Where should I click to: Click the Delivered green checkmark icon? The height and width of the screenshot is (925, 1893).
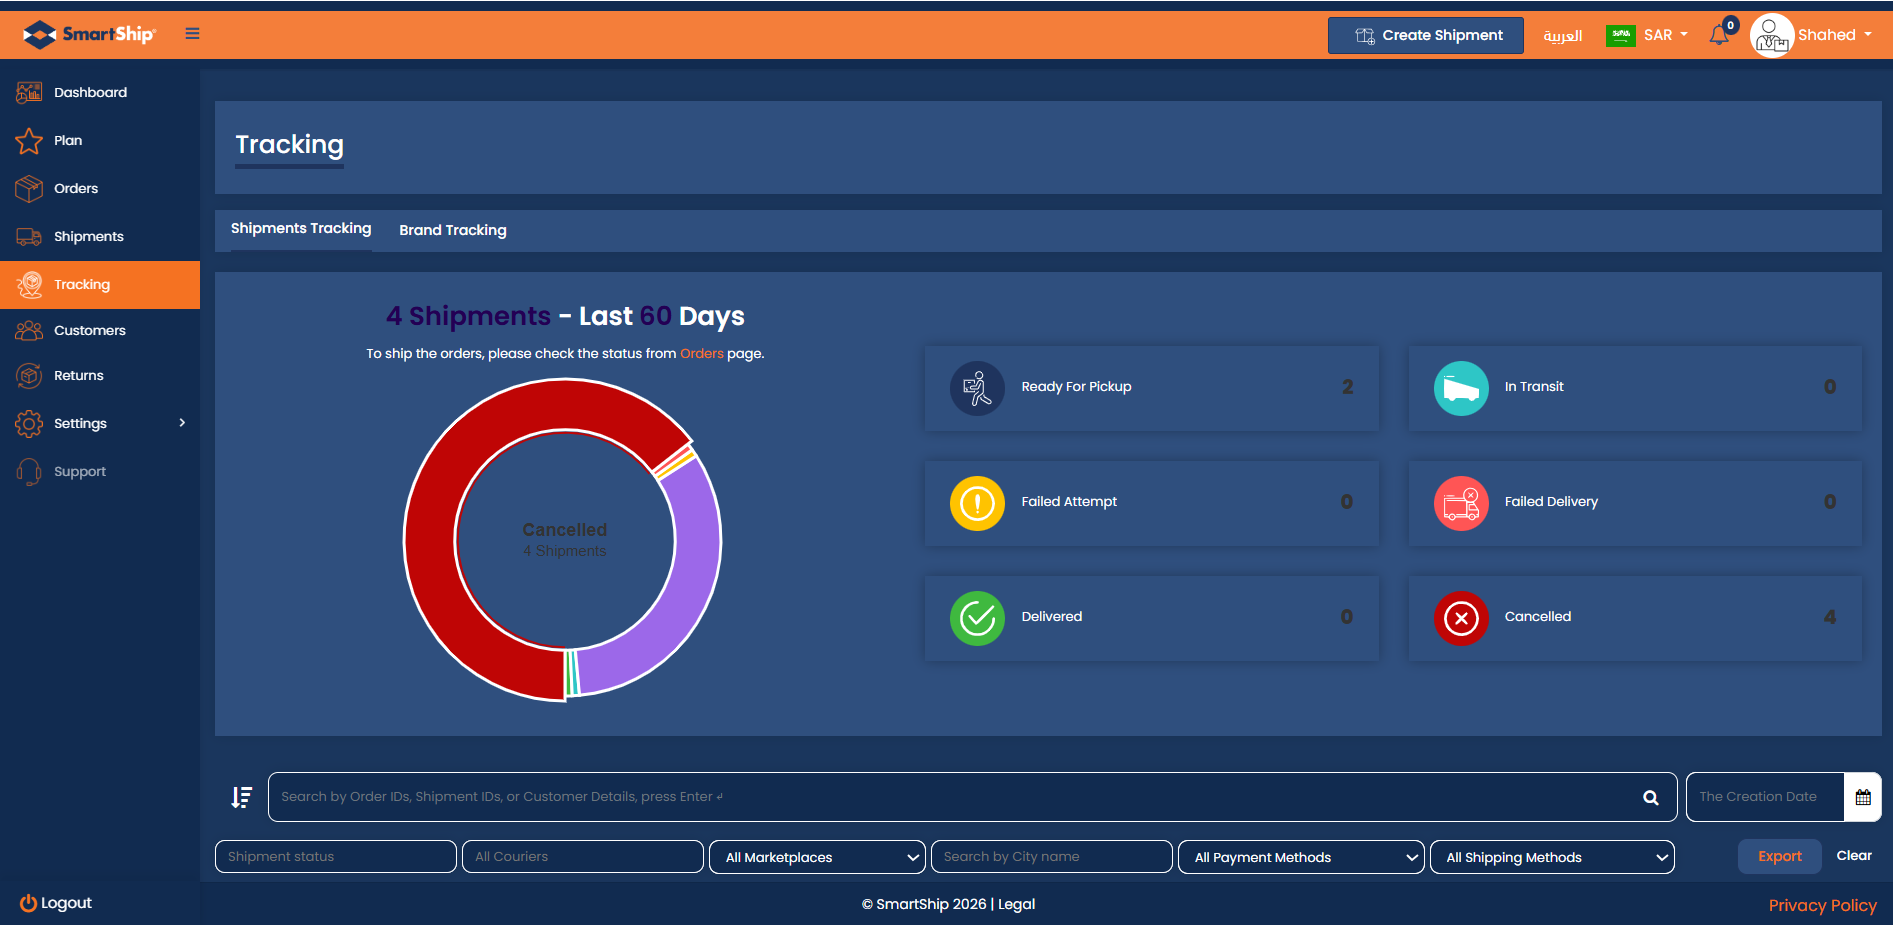[x=976, y=618]
